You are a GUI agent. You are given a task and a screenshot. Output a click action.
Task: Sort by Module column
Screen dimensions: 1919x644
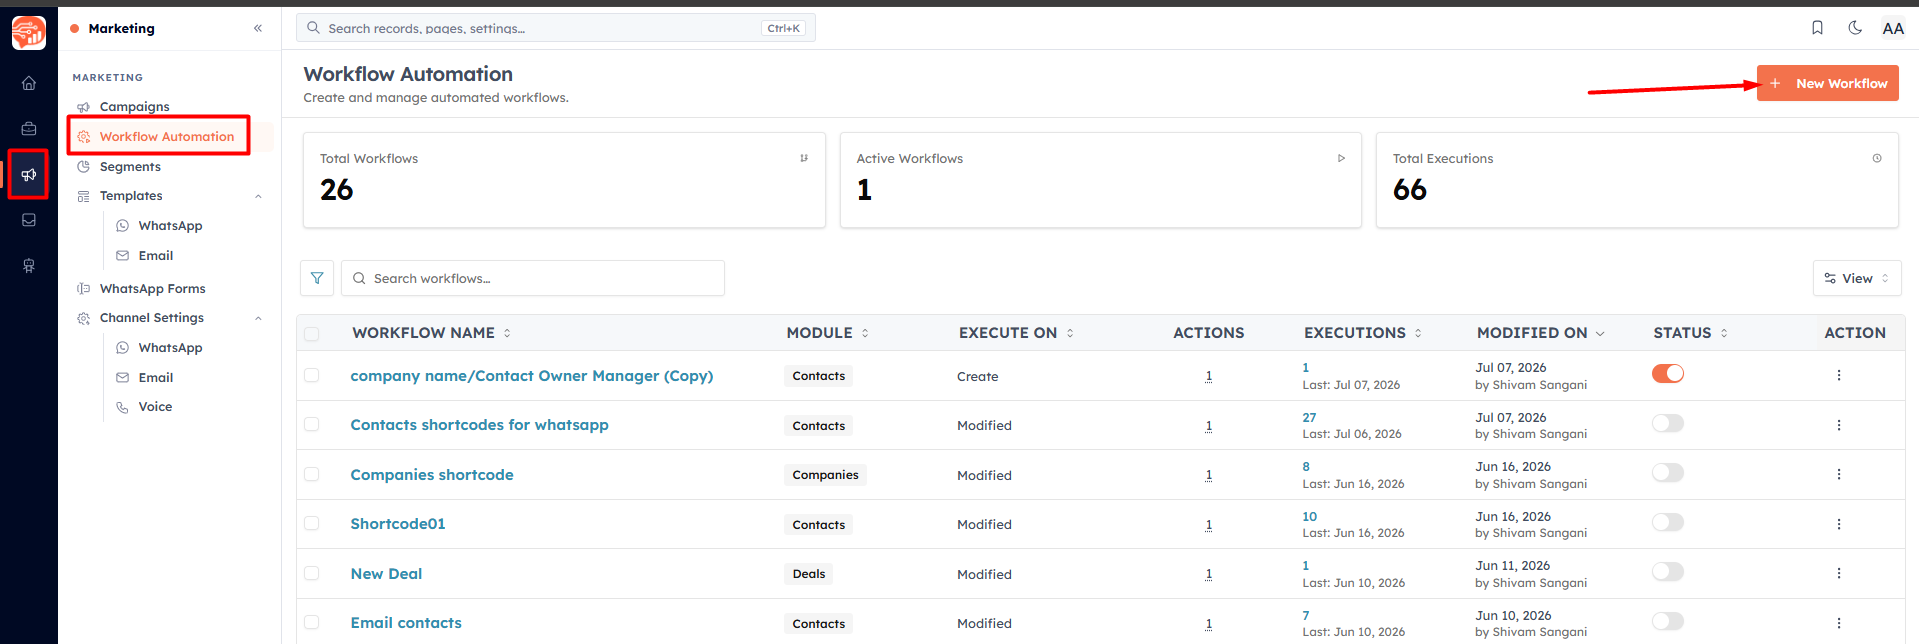[828, 333]
